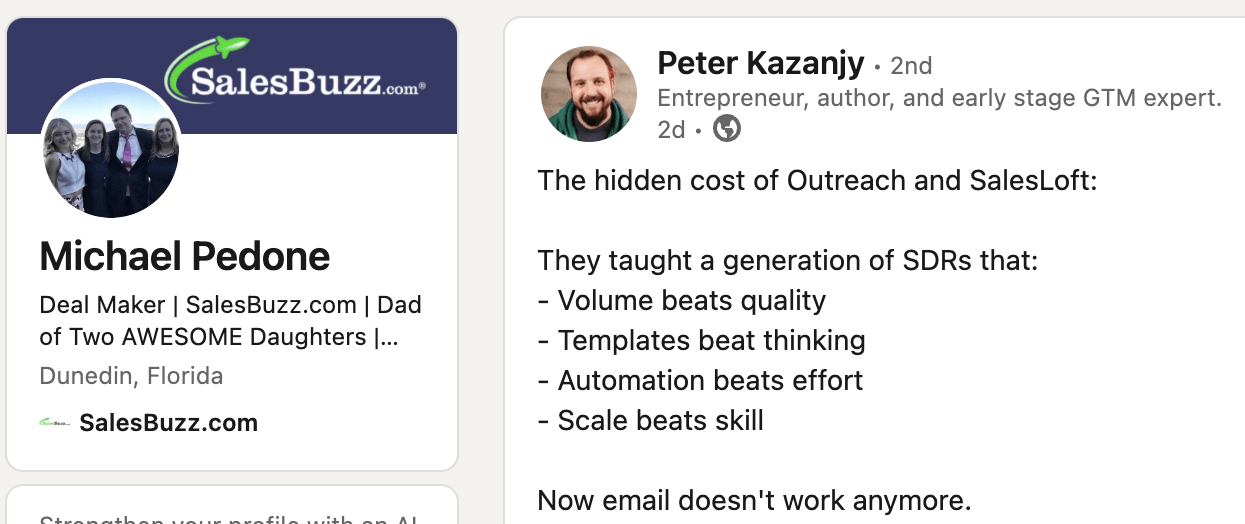Click the "Now email doesn't work anymore" sentence

coord(754,500)
